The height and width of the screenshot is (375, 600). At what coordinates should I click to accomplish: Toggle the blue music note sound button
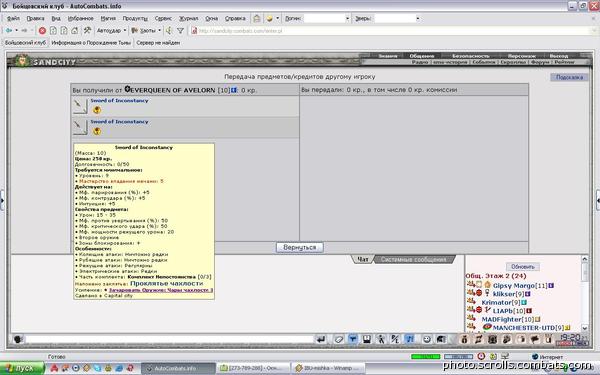click(410, 339)
